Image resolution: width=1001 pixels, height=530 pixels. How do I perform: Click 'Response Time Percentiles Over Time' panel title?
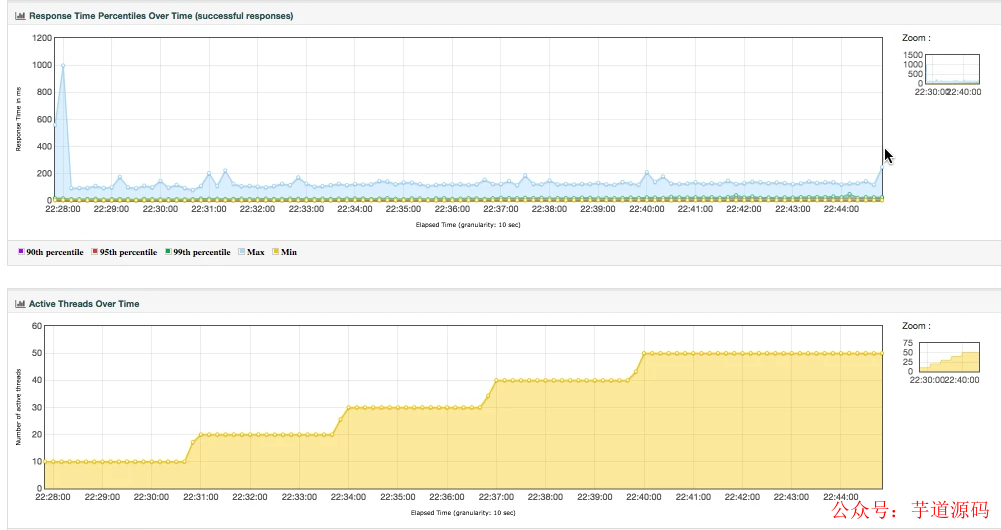[x=161, y=16]
